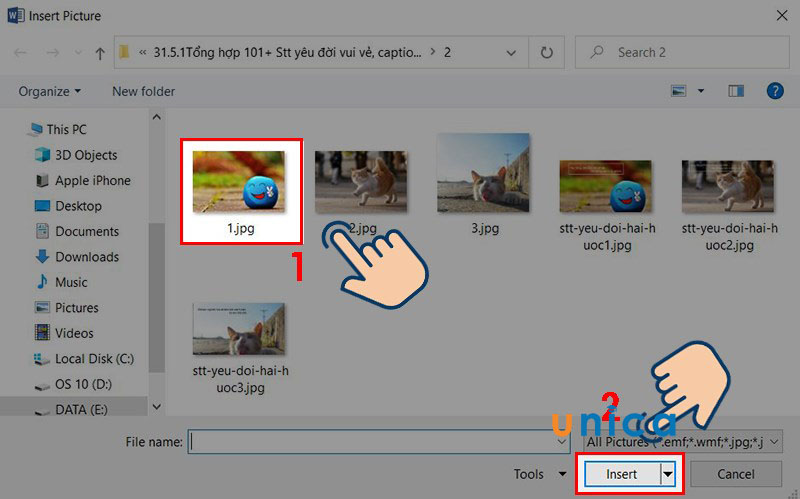
Task: Select DATA (E:) drive
Action: (70, 410)
